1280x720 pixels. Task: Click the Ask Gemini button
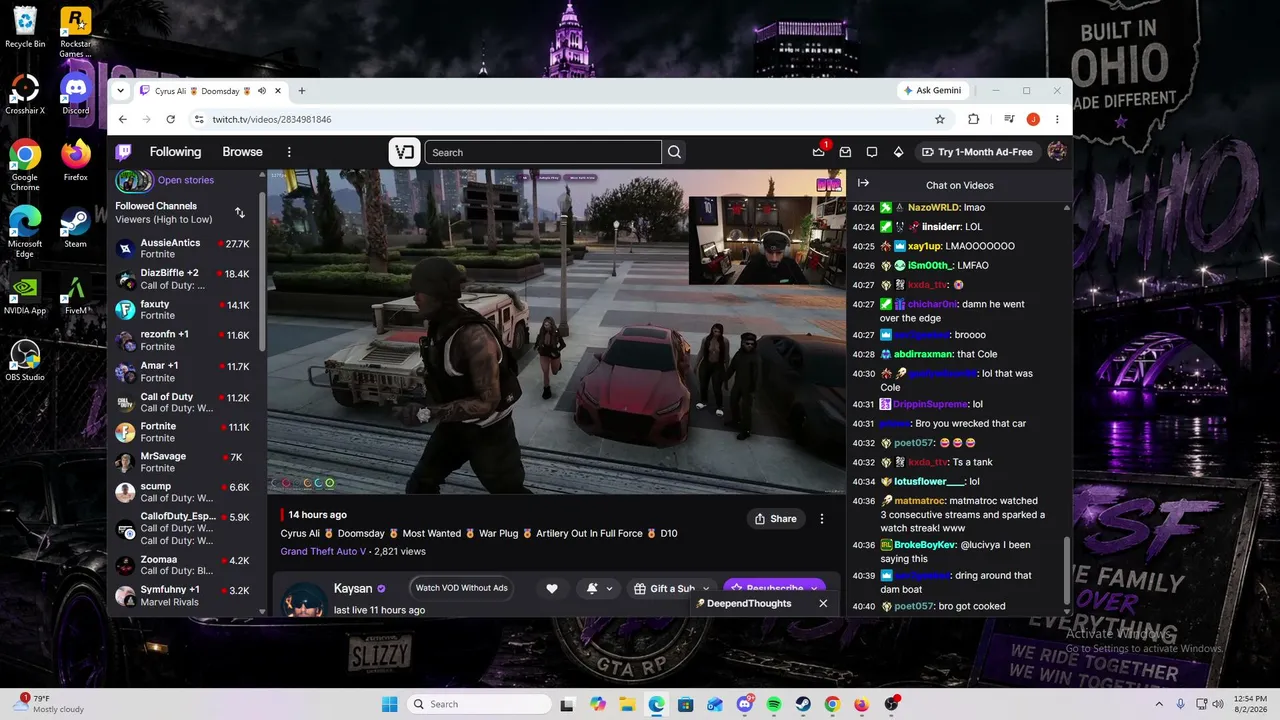coord(932,90)
